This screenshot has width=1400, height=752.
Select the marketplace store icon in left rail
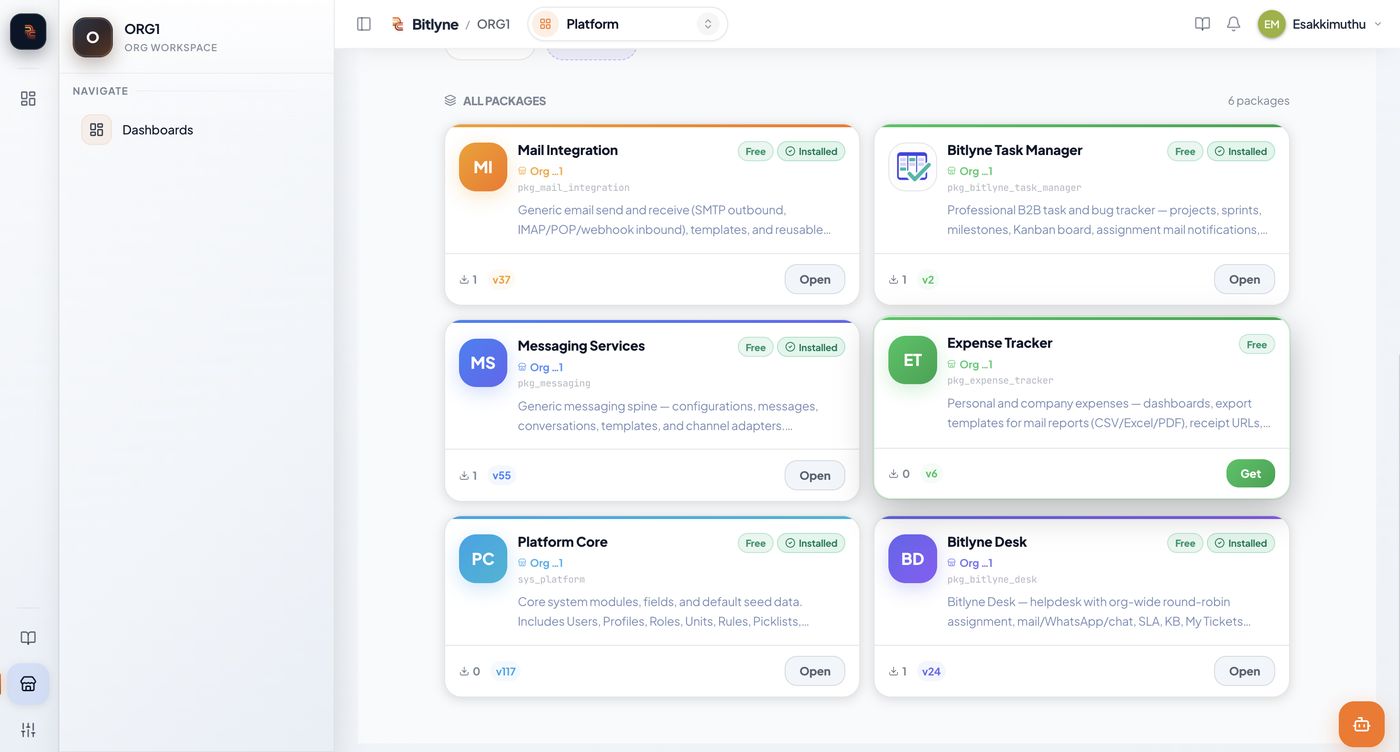pos(28,684)
